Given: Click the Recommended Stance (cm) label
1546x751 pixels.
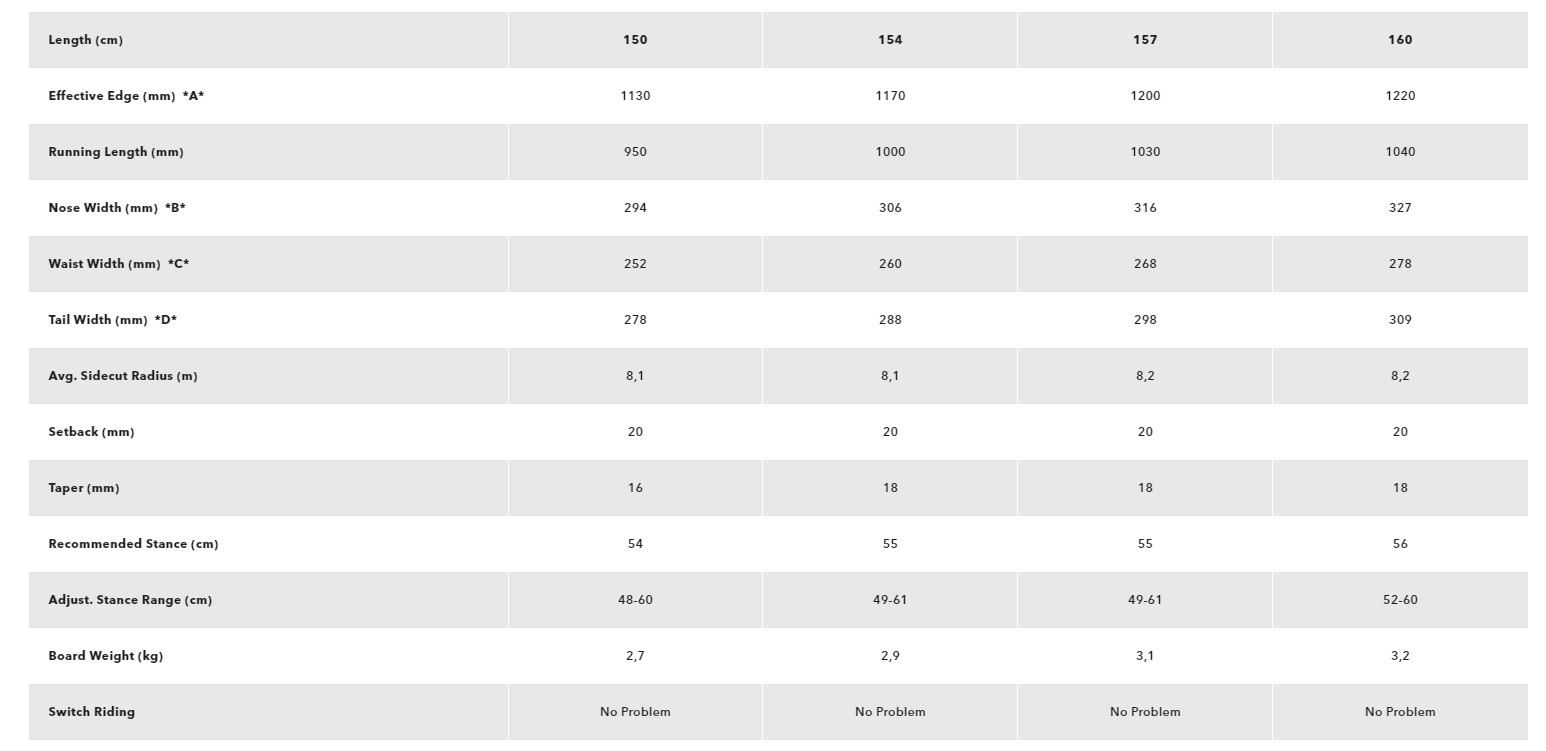Looking at the screenshot, I should (x=133, y=544).
